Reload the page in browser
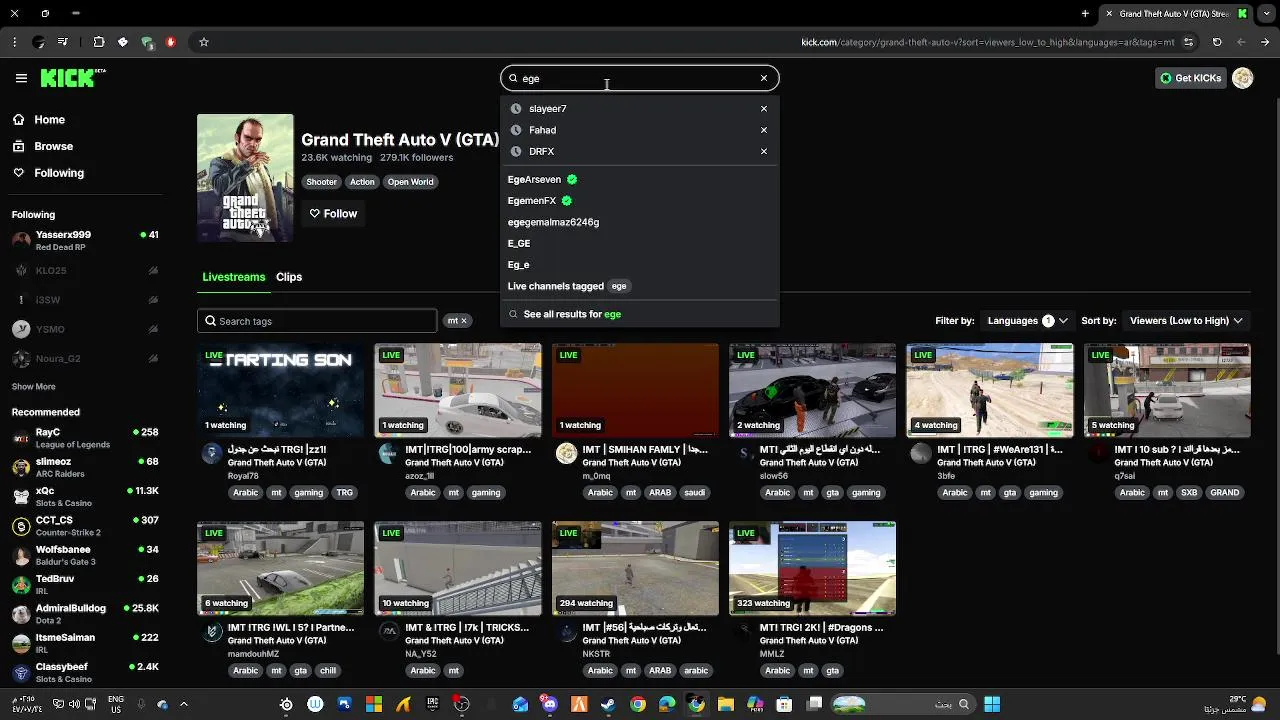Image resolution: width=1280 pixels, height=720 pixels. pyautogui.click(x=1217, y=42)
